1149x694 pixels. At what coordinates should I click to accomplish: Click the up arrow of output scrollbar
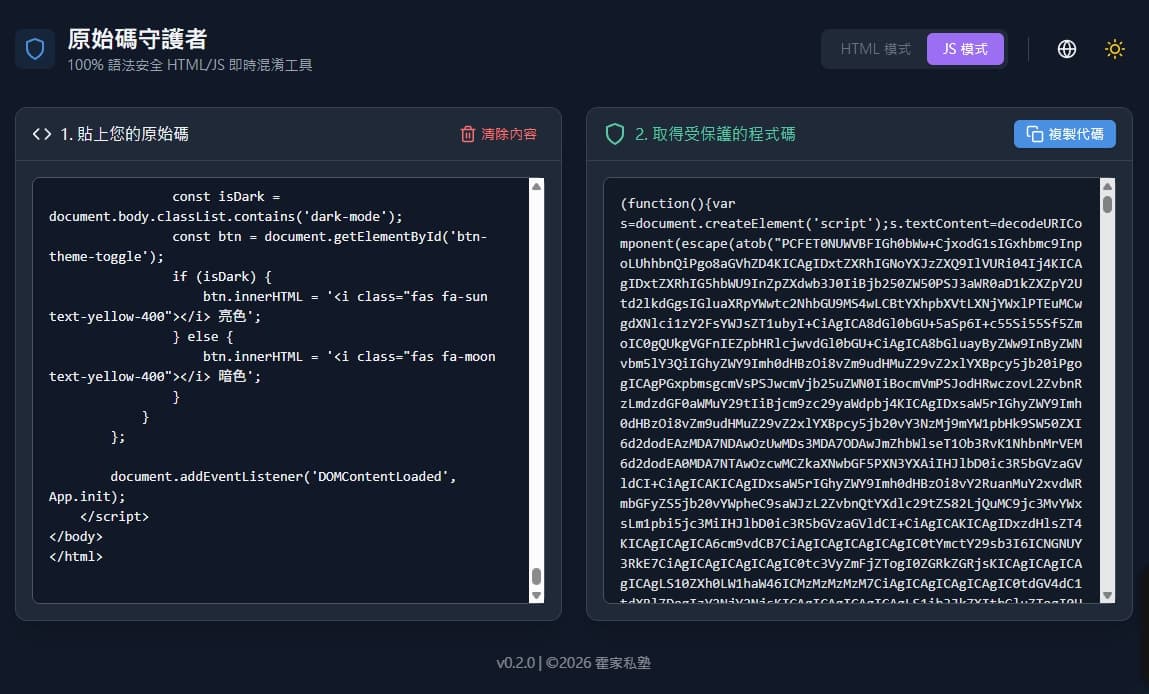(x=1107, y=186)
